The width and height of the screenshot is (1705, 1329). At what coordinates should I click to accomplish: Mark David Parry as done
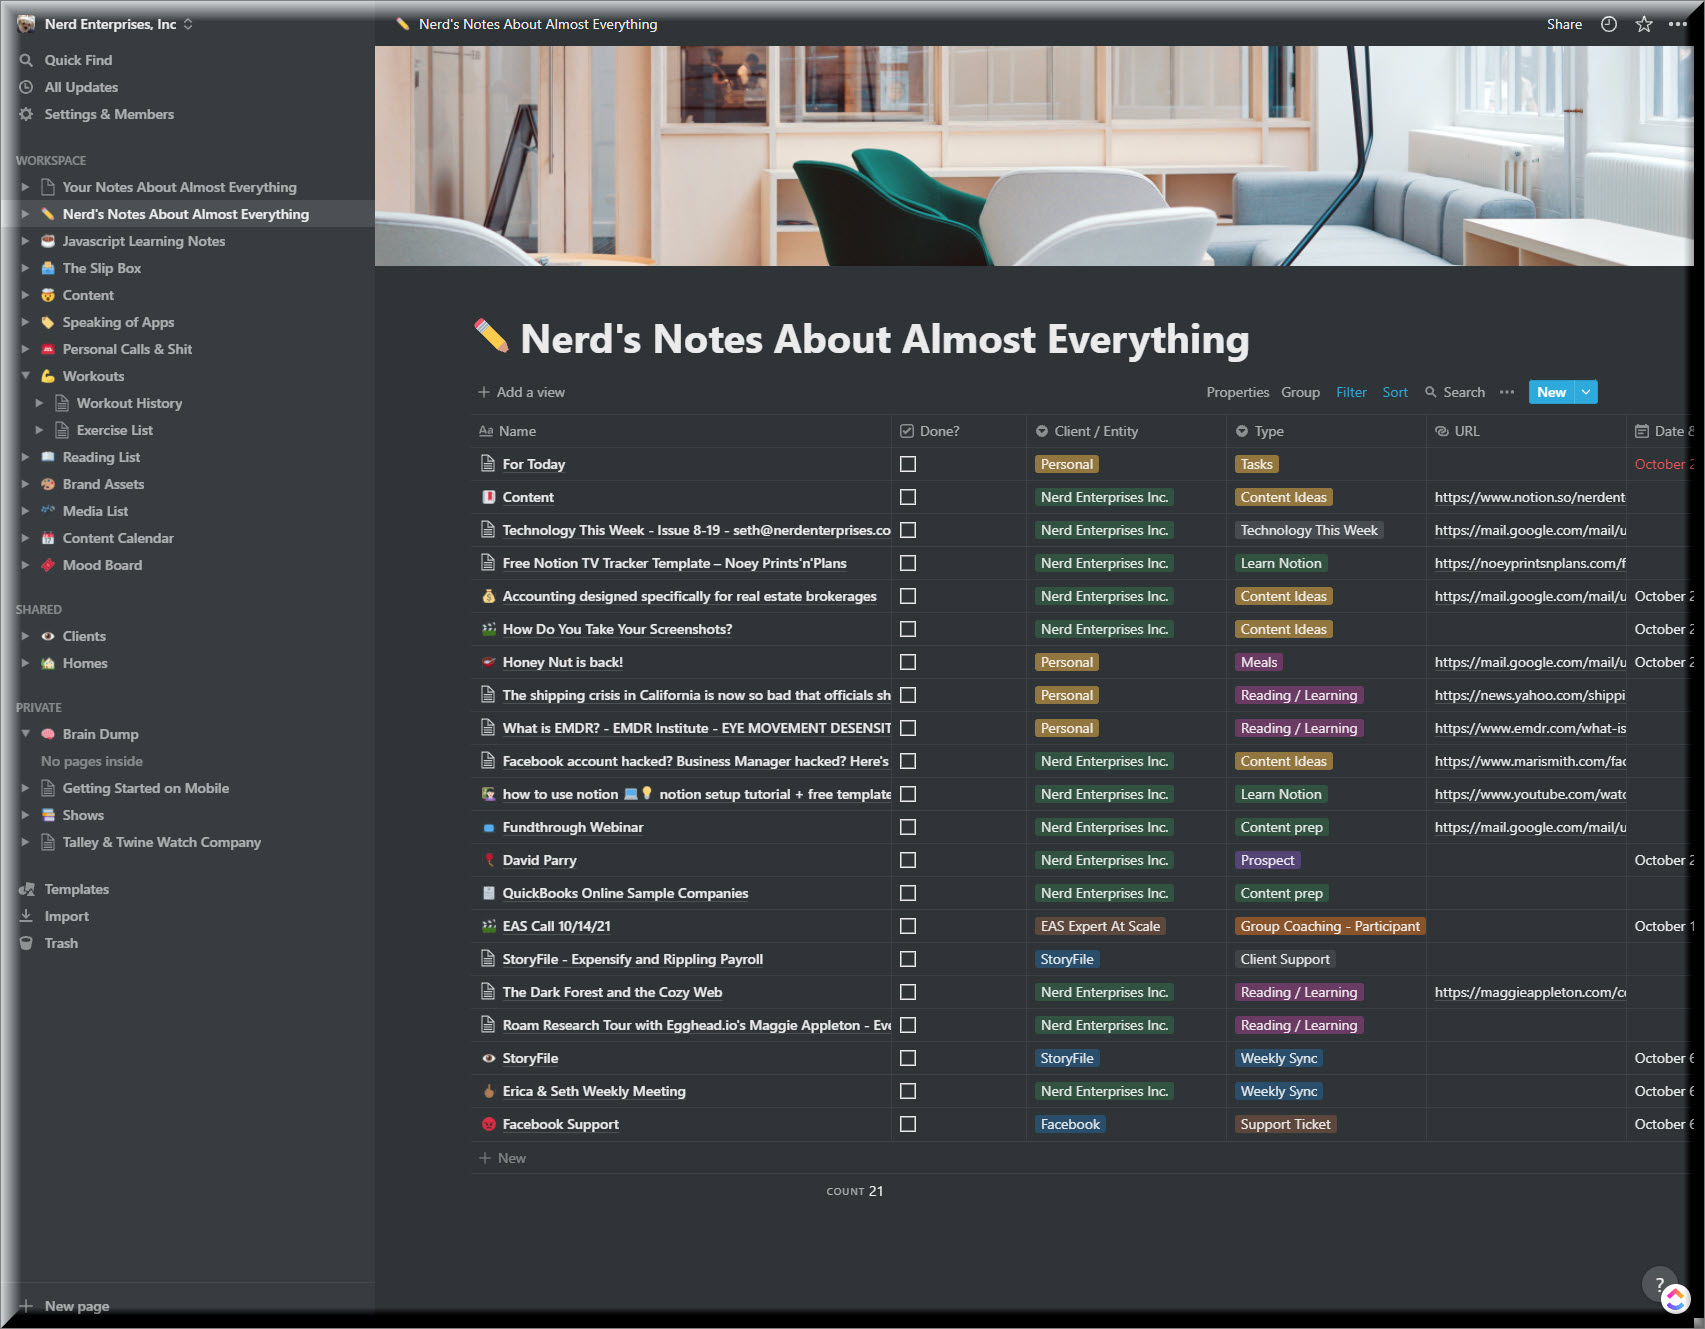pyautogui.click(x=908, y=860)
